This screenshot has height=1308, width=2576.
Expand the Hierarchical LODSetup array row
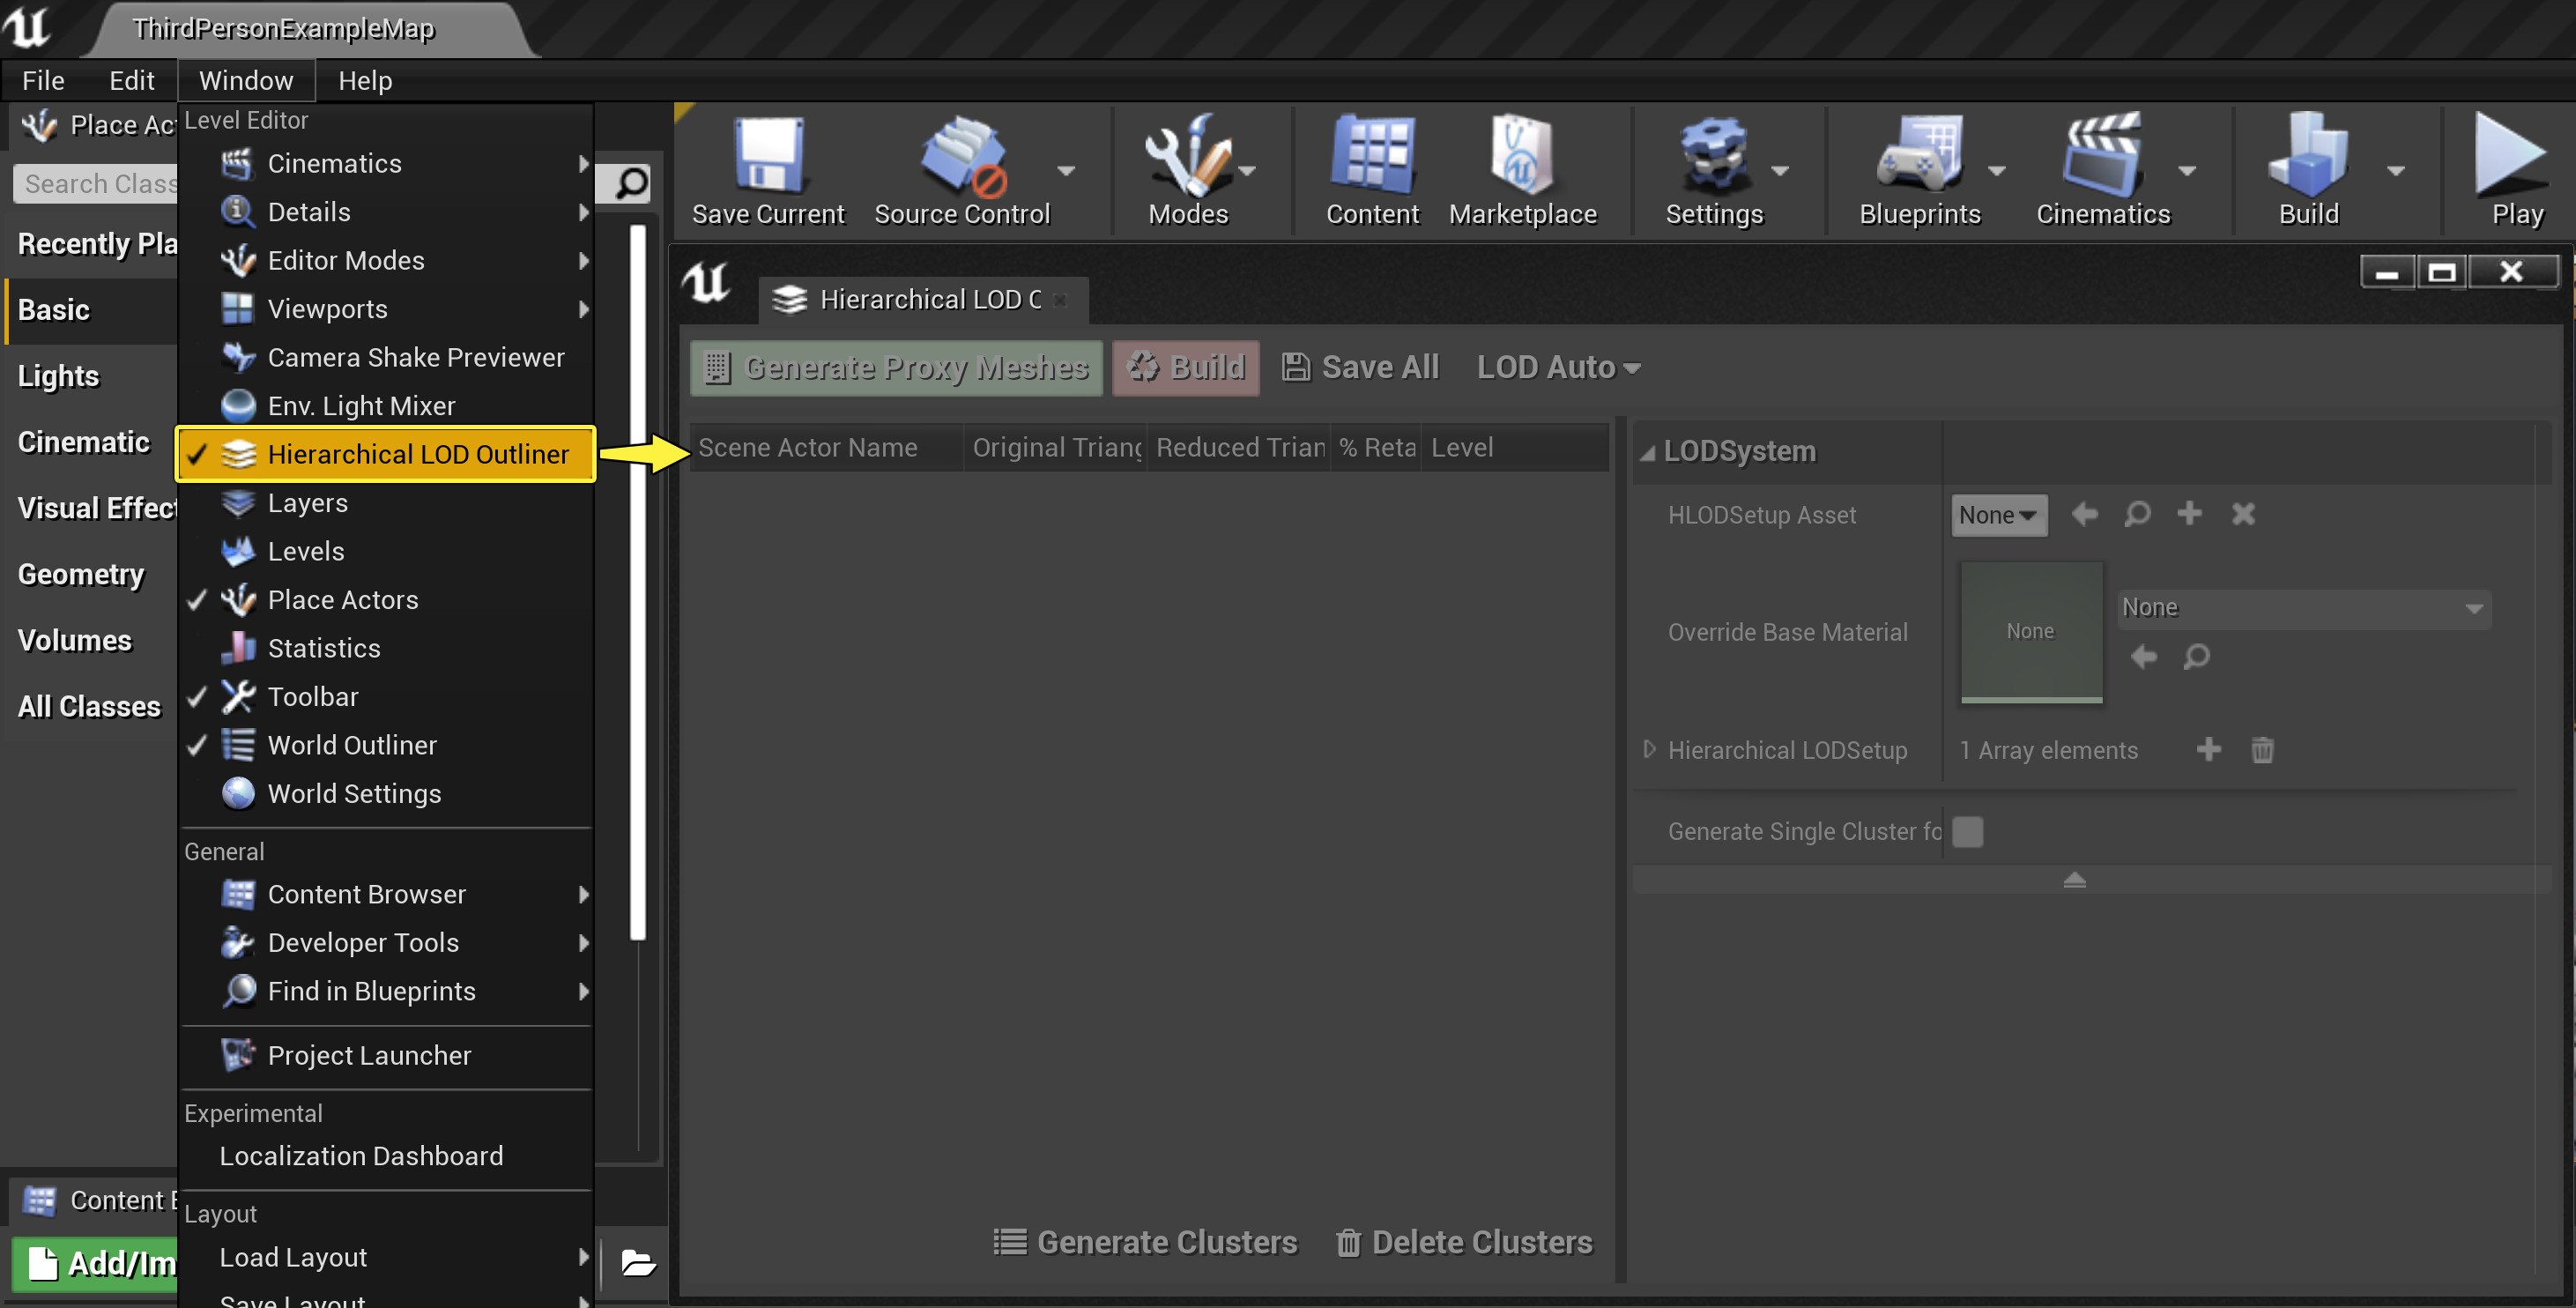1648,750
